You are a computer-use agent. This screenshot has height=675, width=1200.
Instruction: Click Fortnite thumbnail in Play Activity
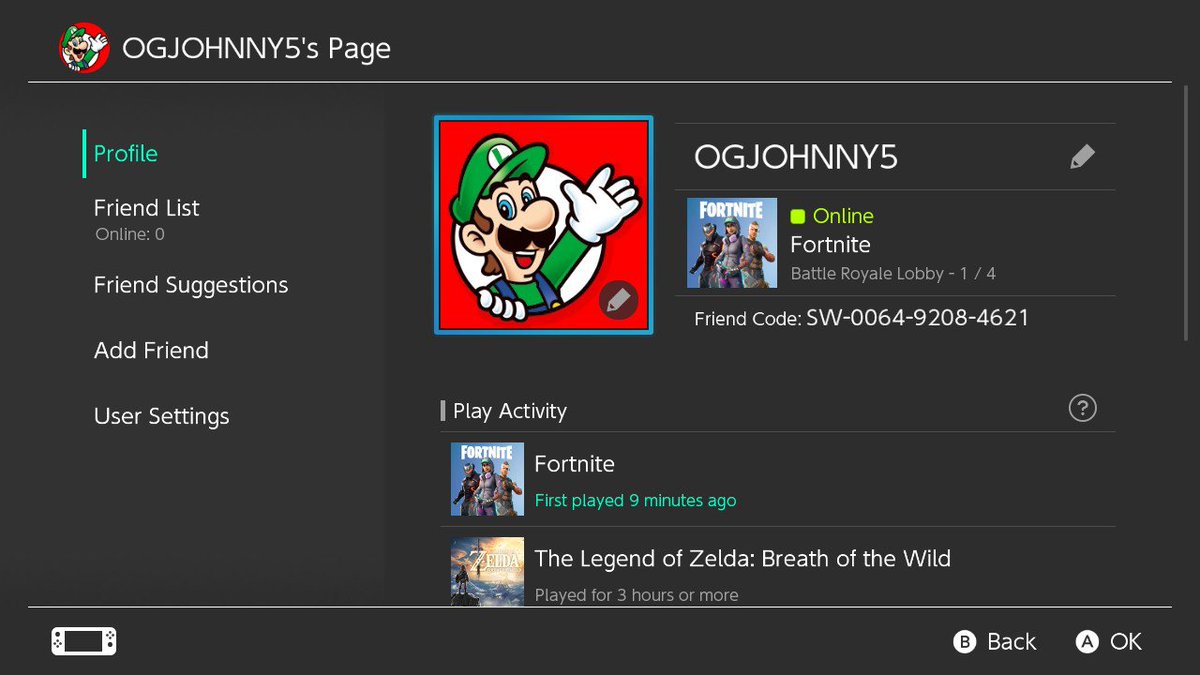click(487, 479)
